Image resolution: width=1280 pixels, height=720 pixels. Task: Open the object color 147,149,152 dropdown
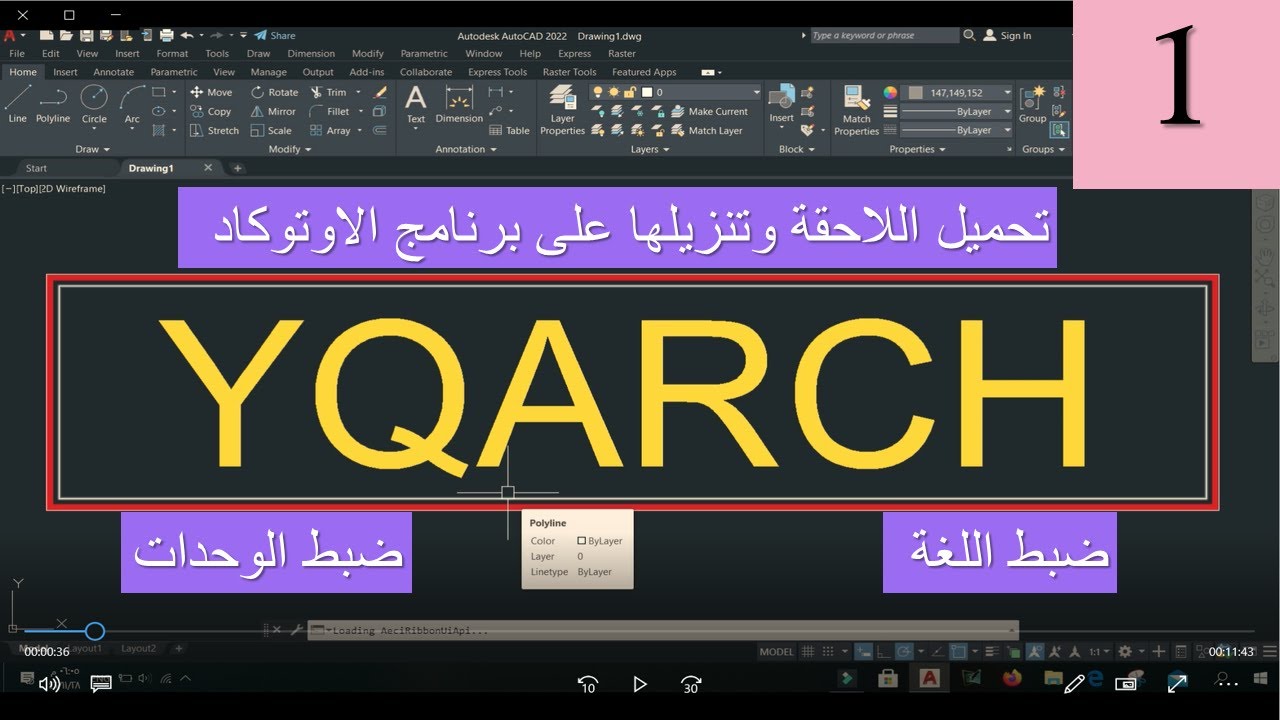[1007, 92]
